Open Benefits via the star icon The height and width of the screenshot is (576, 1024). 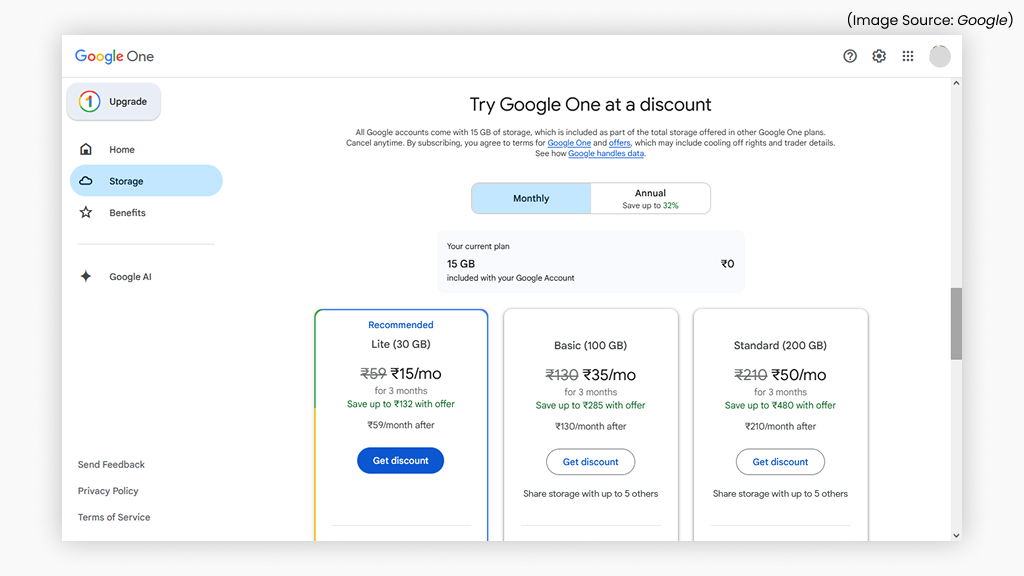click(x=86, y=212)
